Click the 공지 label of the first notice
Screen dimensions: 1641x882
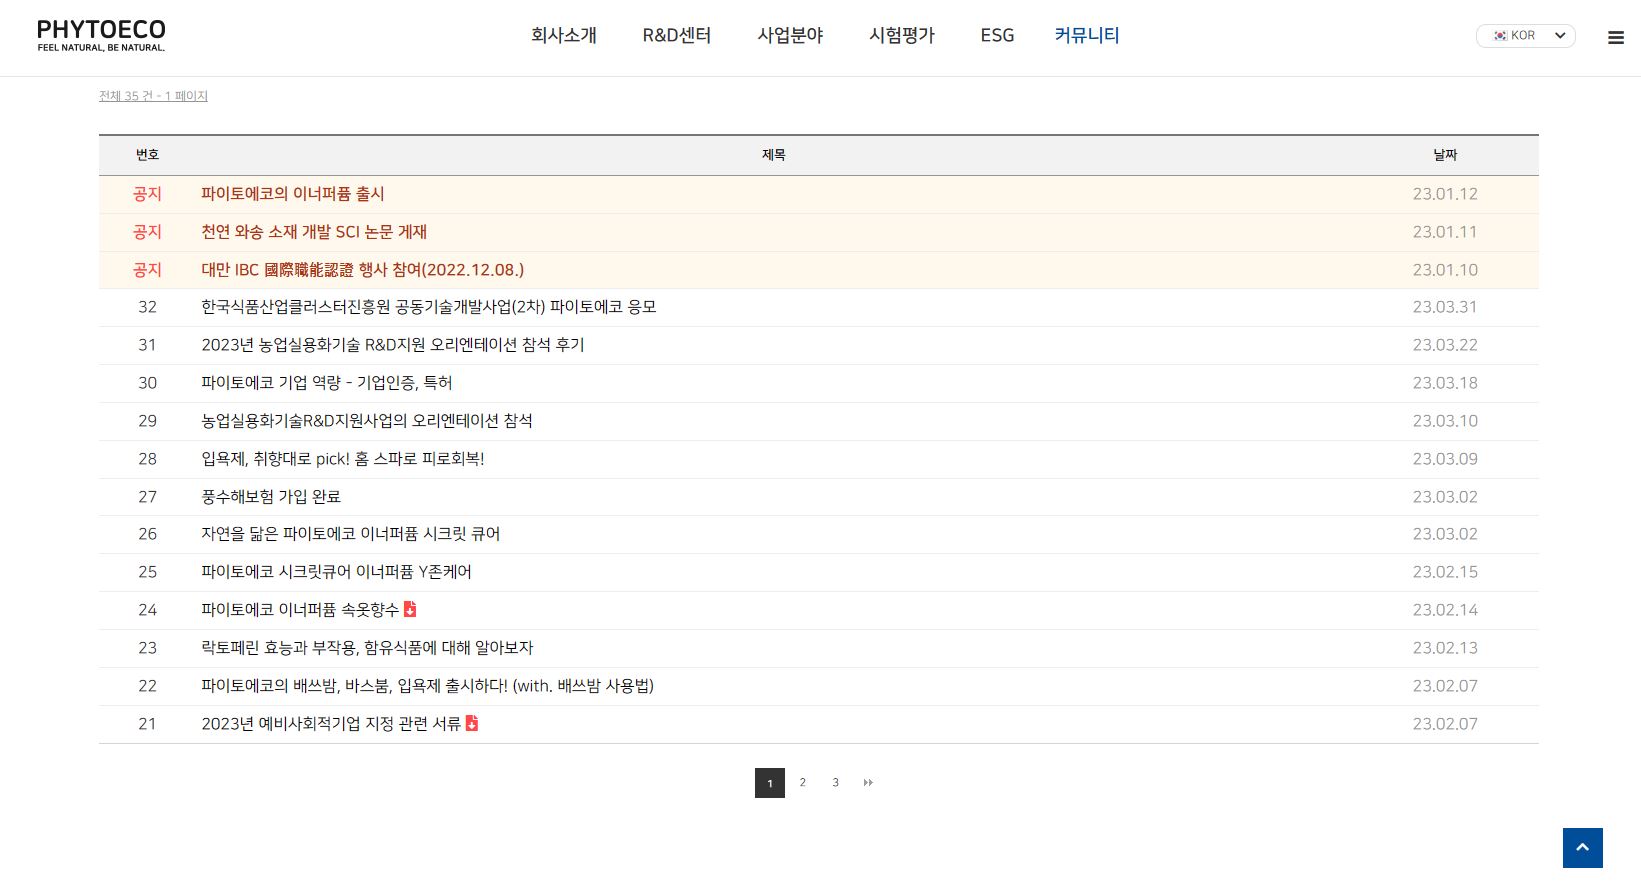(x=147, y=194)
